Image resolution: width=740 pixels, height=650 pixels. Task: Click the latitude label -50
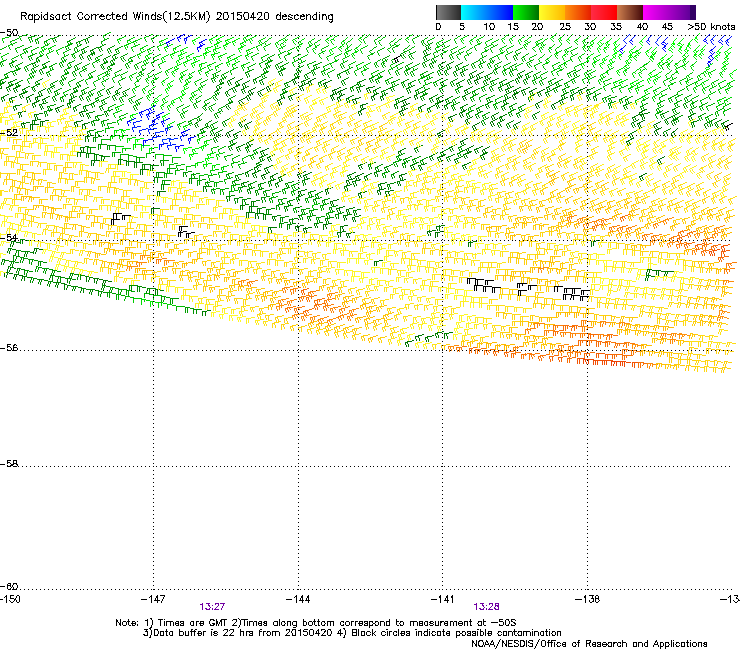coord(9,33)
